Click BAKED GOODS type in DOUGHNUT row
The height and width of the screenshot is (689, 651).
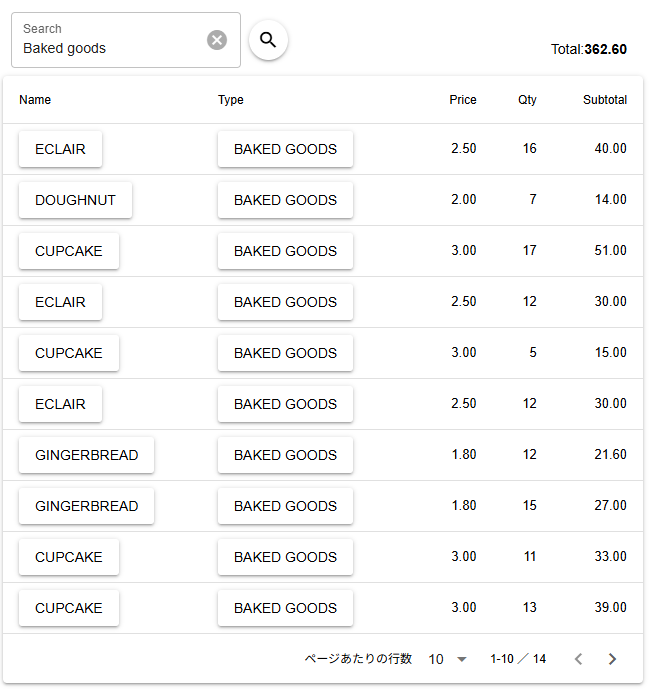[x=285, y=200]
